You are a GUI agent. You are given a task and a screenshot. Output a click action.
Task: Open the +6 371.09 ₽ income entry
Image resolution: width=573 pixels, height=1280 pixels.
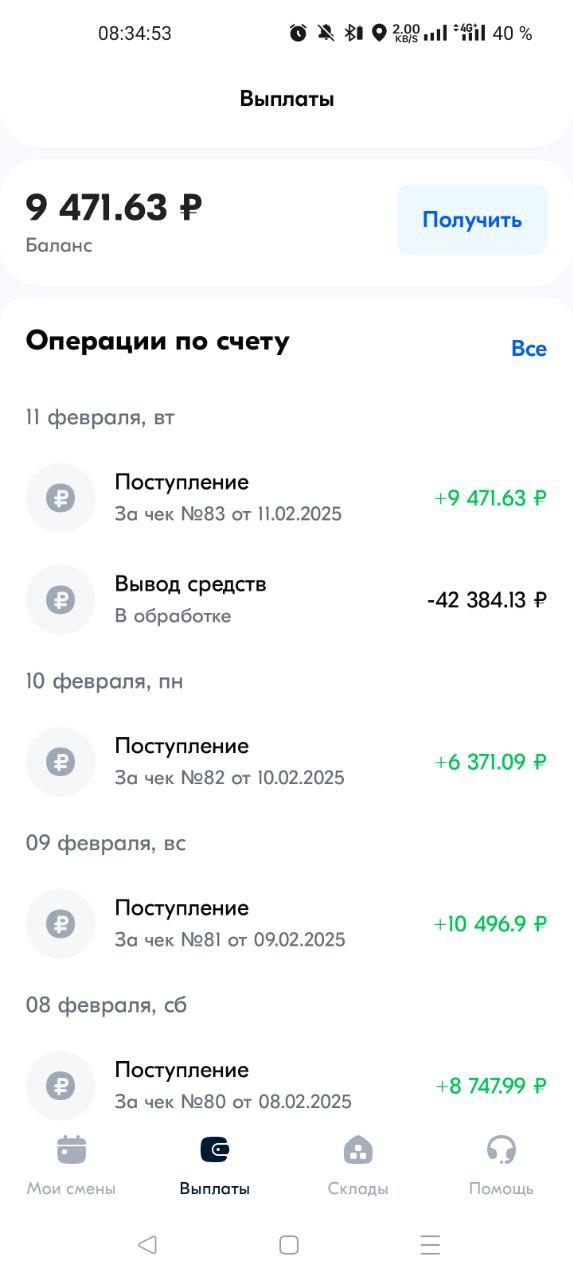[286, 762]
